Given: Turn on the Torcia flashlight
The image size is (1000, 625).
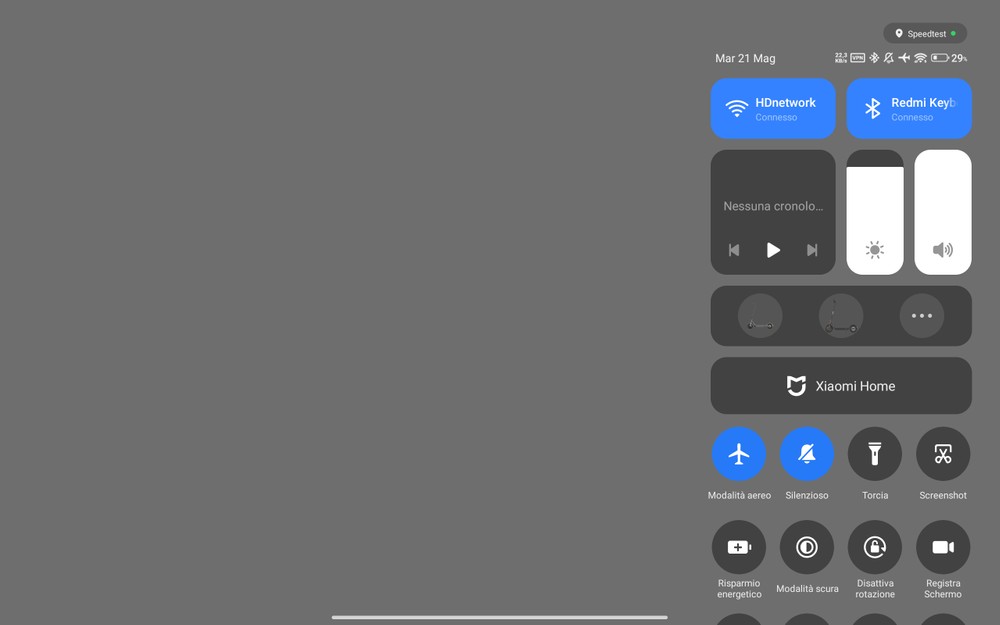Looking at the screenshot, I should (x=875, y=454).
